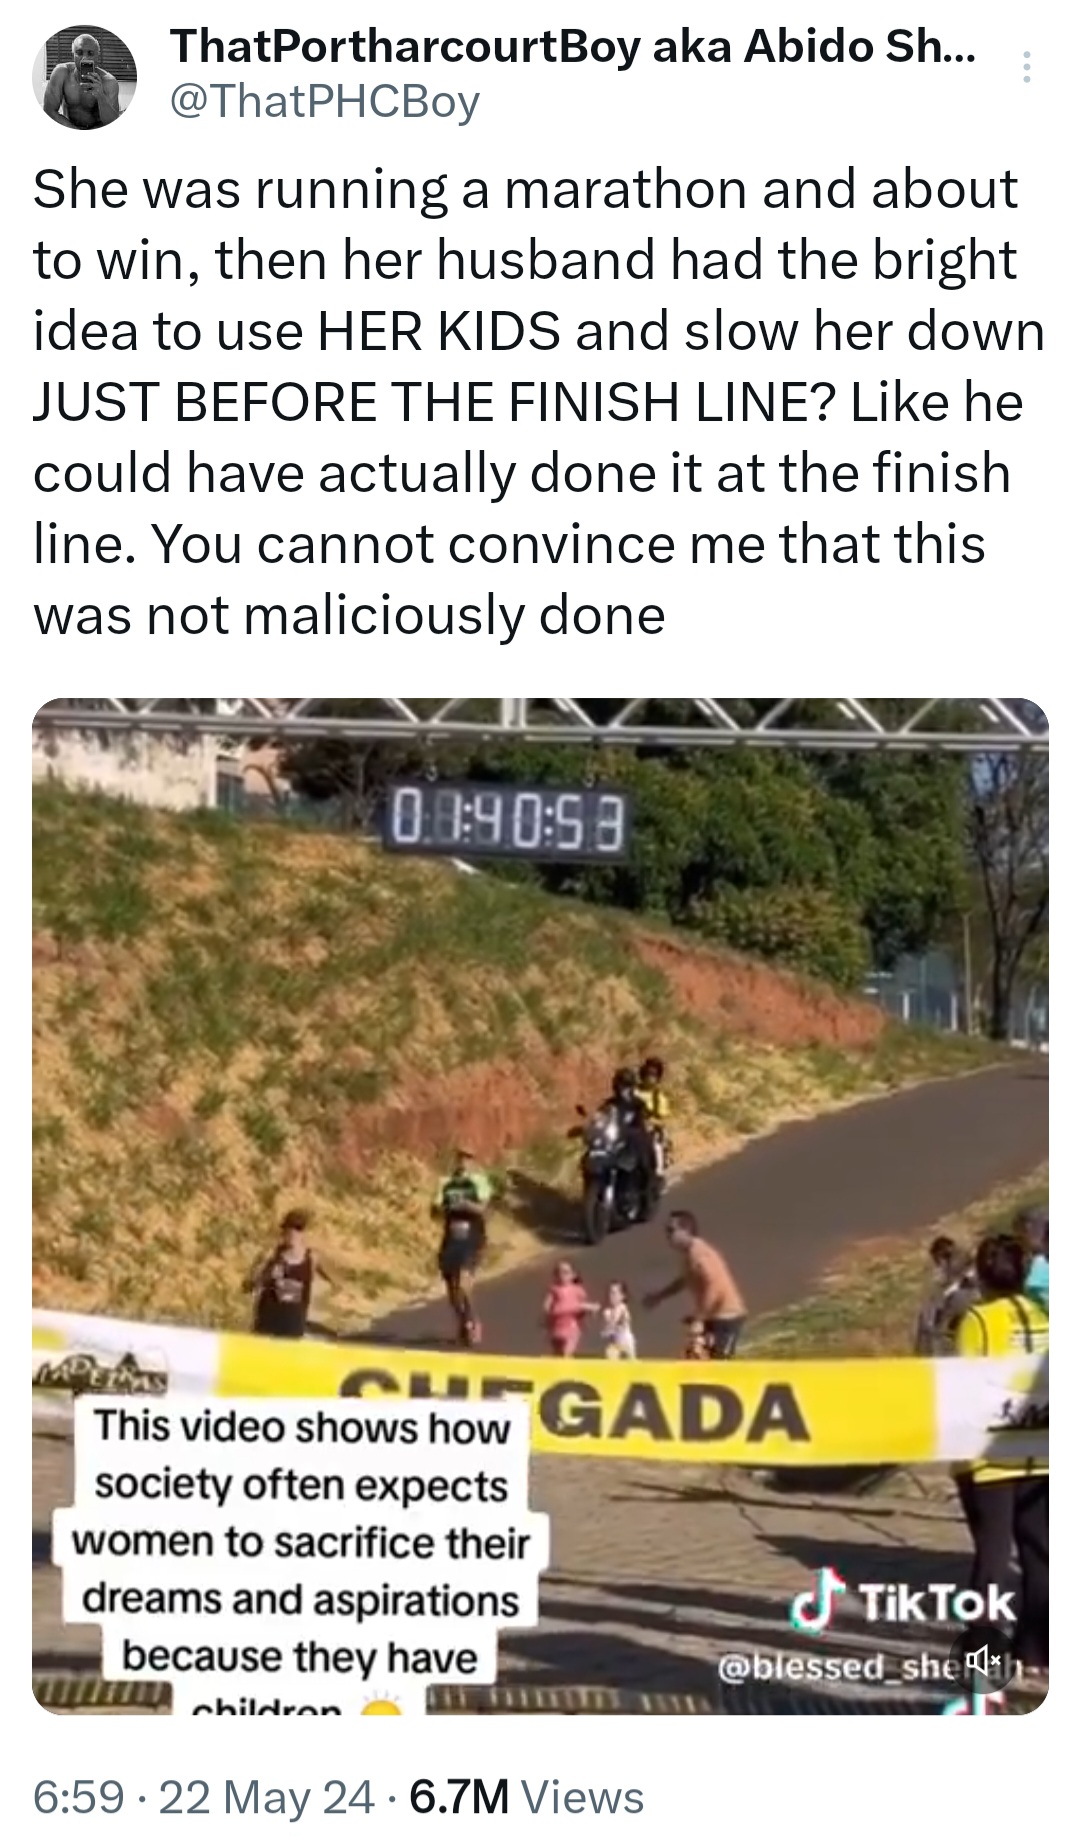This screenshot has width=1080, height=1836.
Task: Click the TikTok wordmark on the video
Action: (x=937, y=1605)
